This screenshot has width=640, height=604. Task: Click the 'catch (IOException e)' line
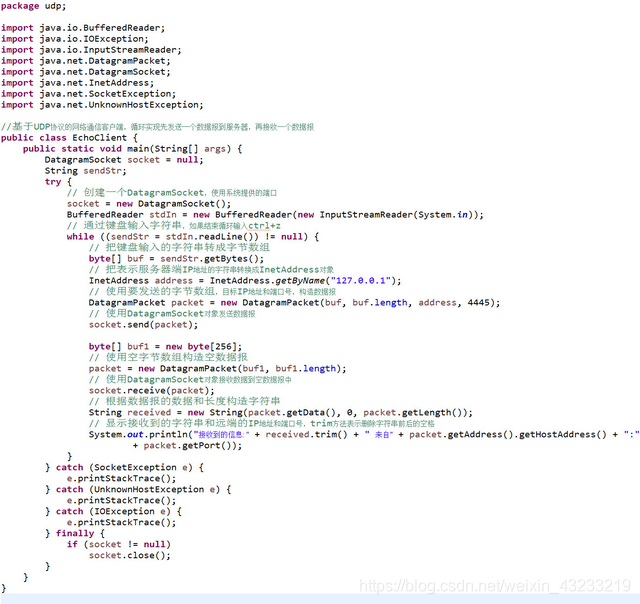click(113, 512)
